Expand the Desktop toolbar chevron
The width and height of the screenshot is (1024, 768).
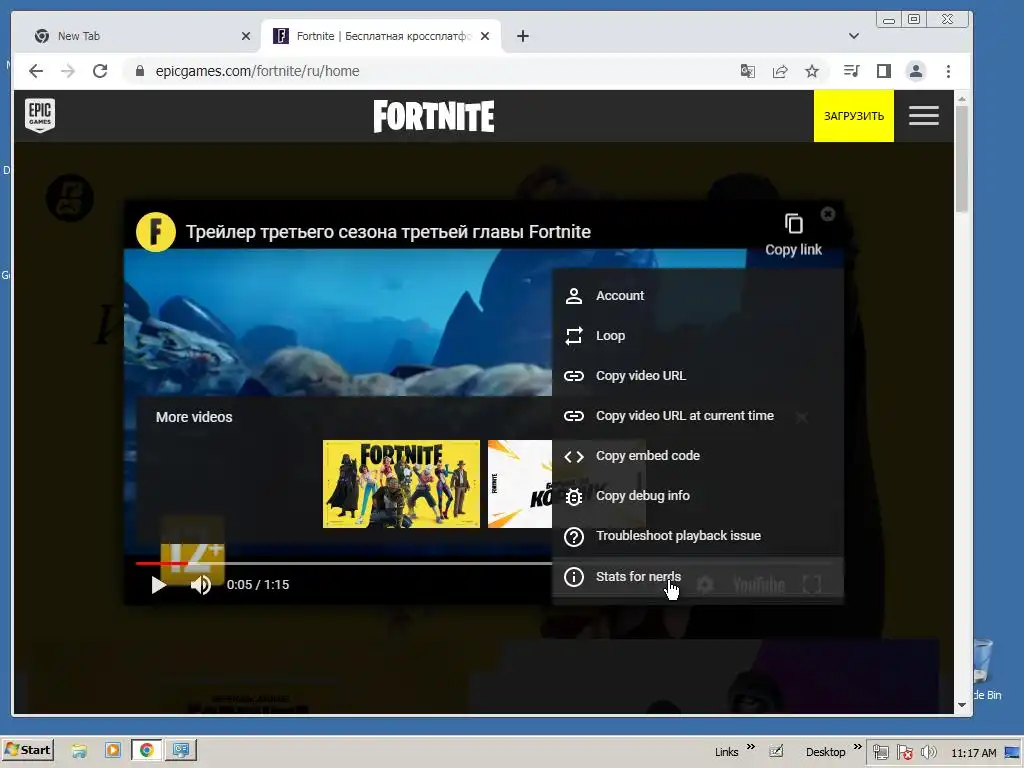coord(857,746)
